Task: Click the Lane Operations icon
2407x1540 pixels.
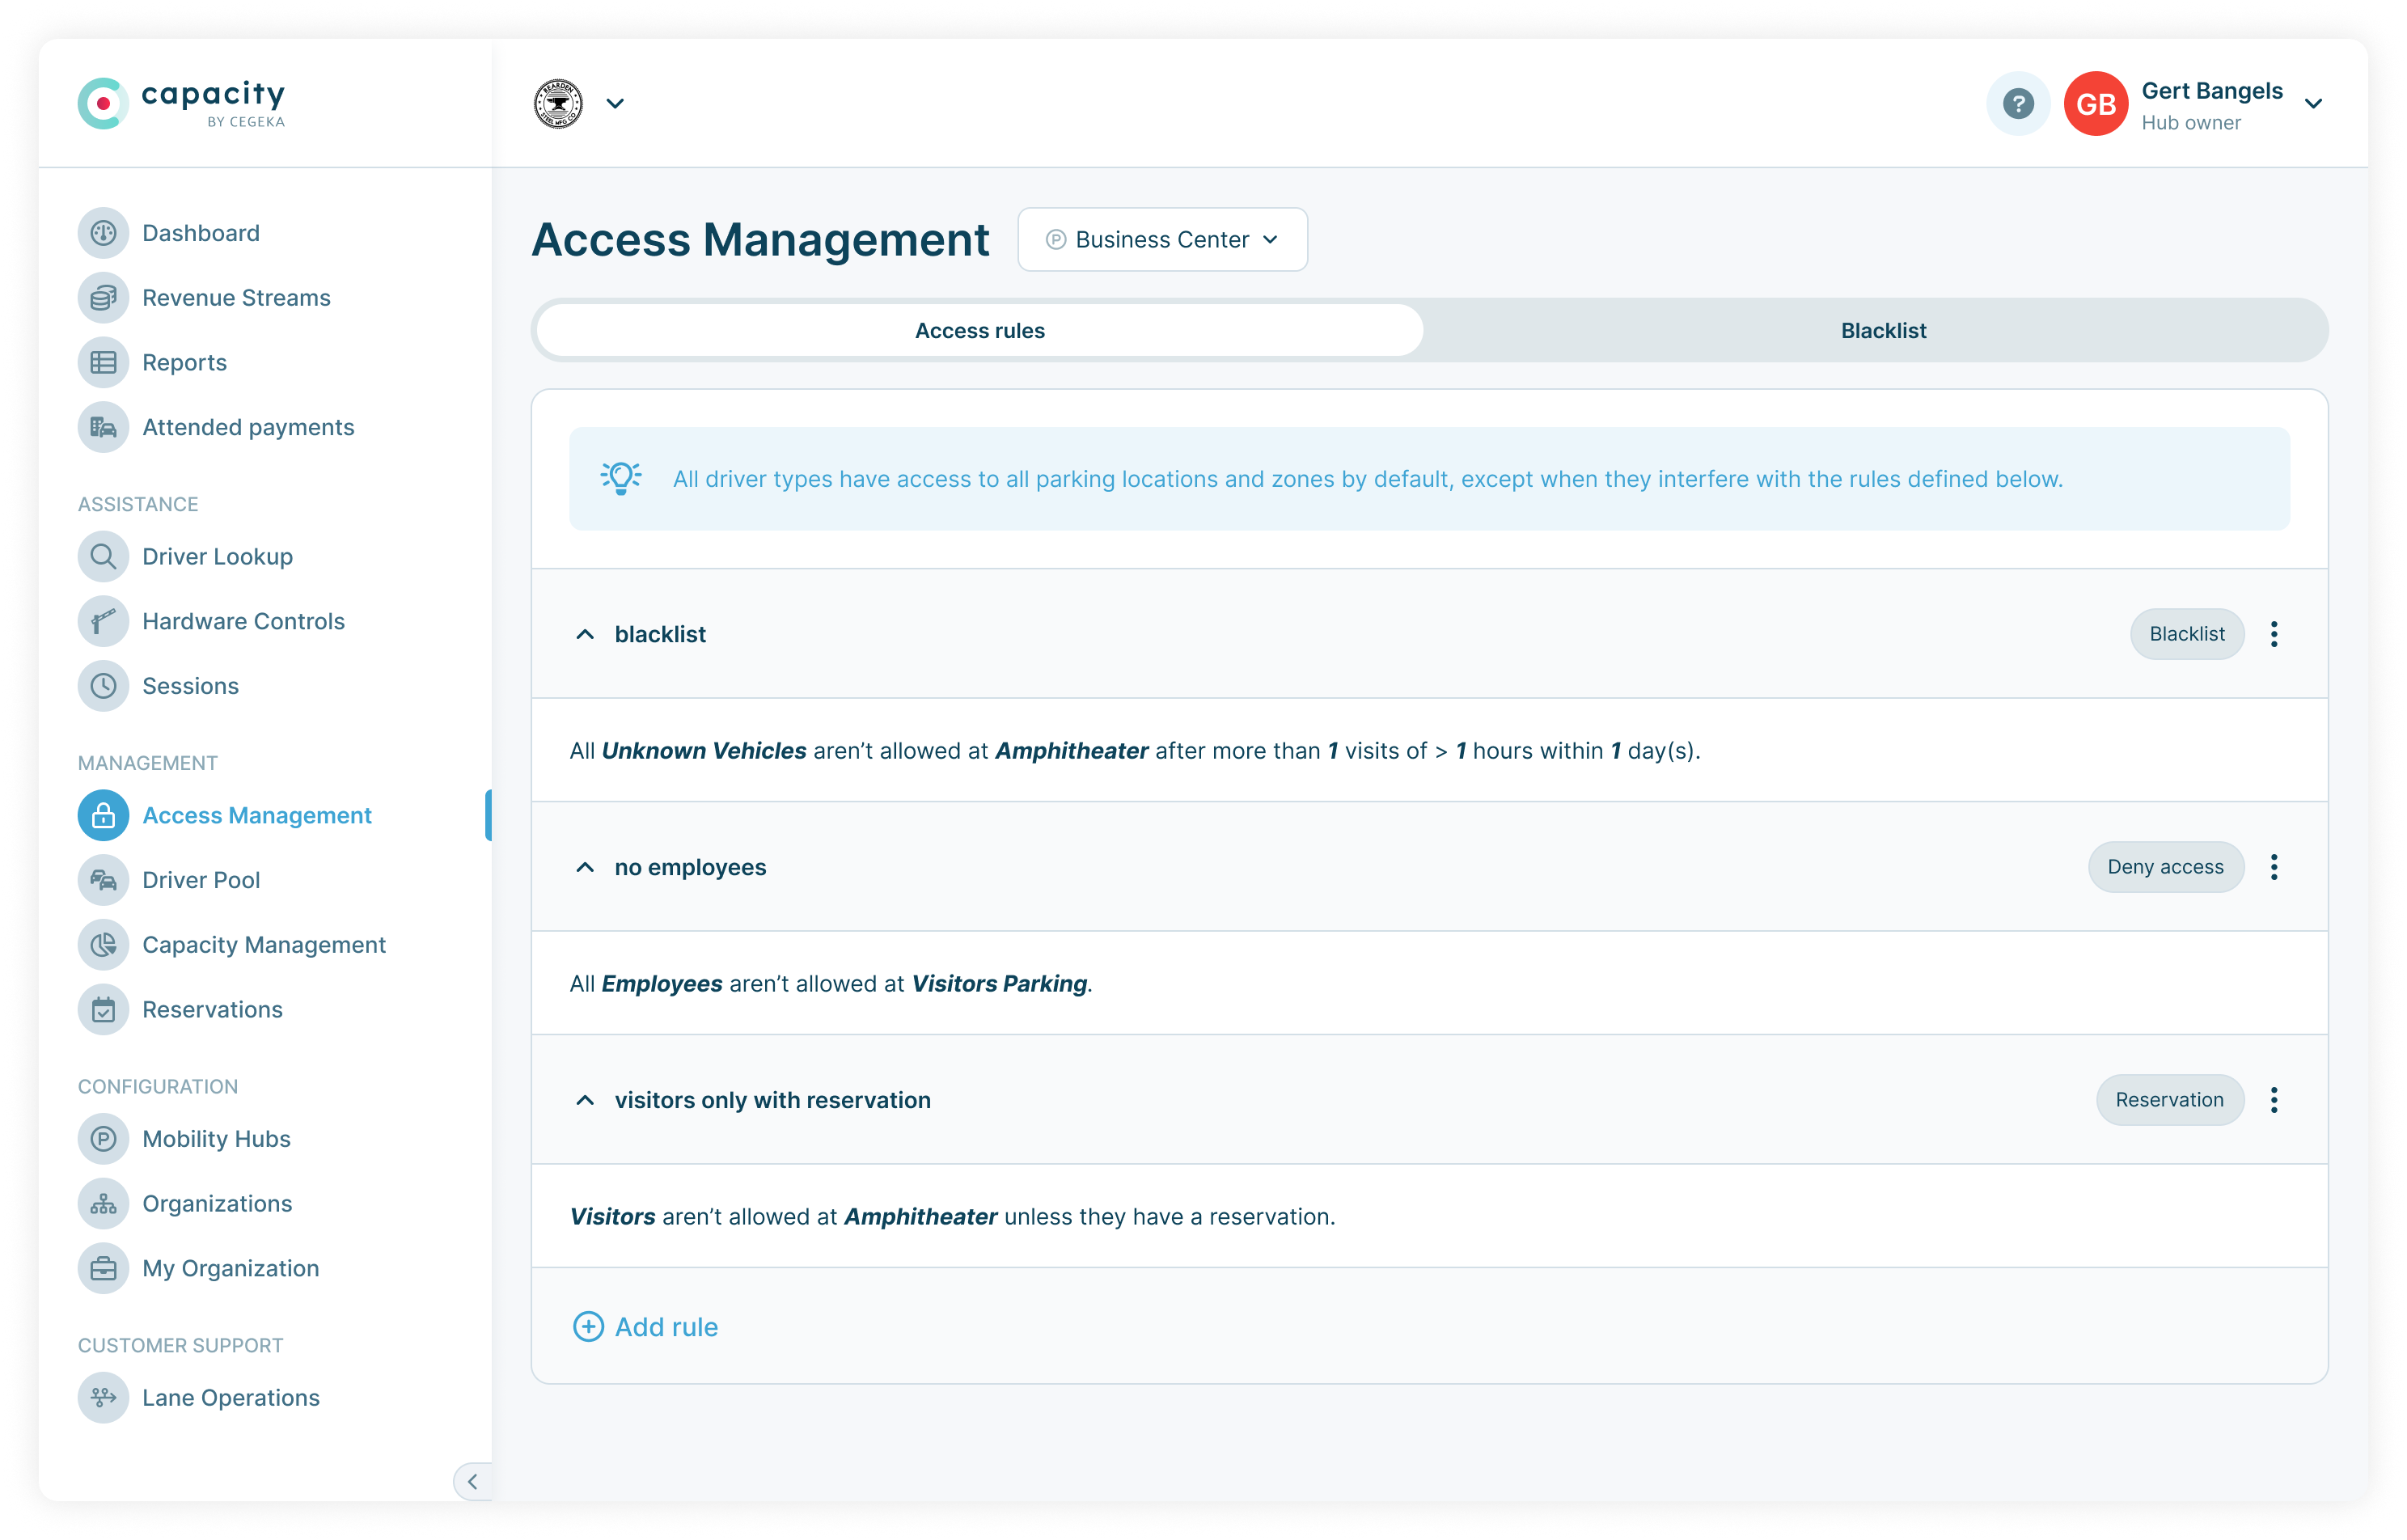Action: tap(103, 1398)
